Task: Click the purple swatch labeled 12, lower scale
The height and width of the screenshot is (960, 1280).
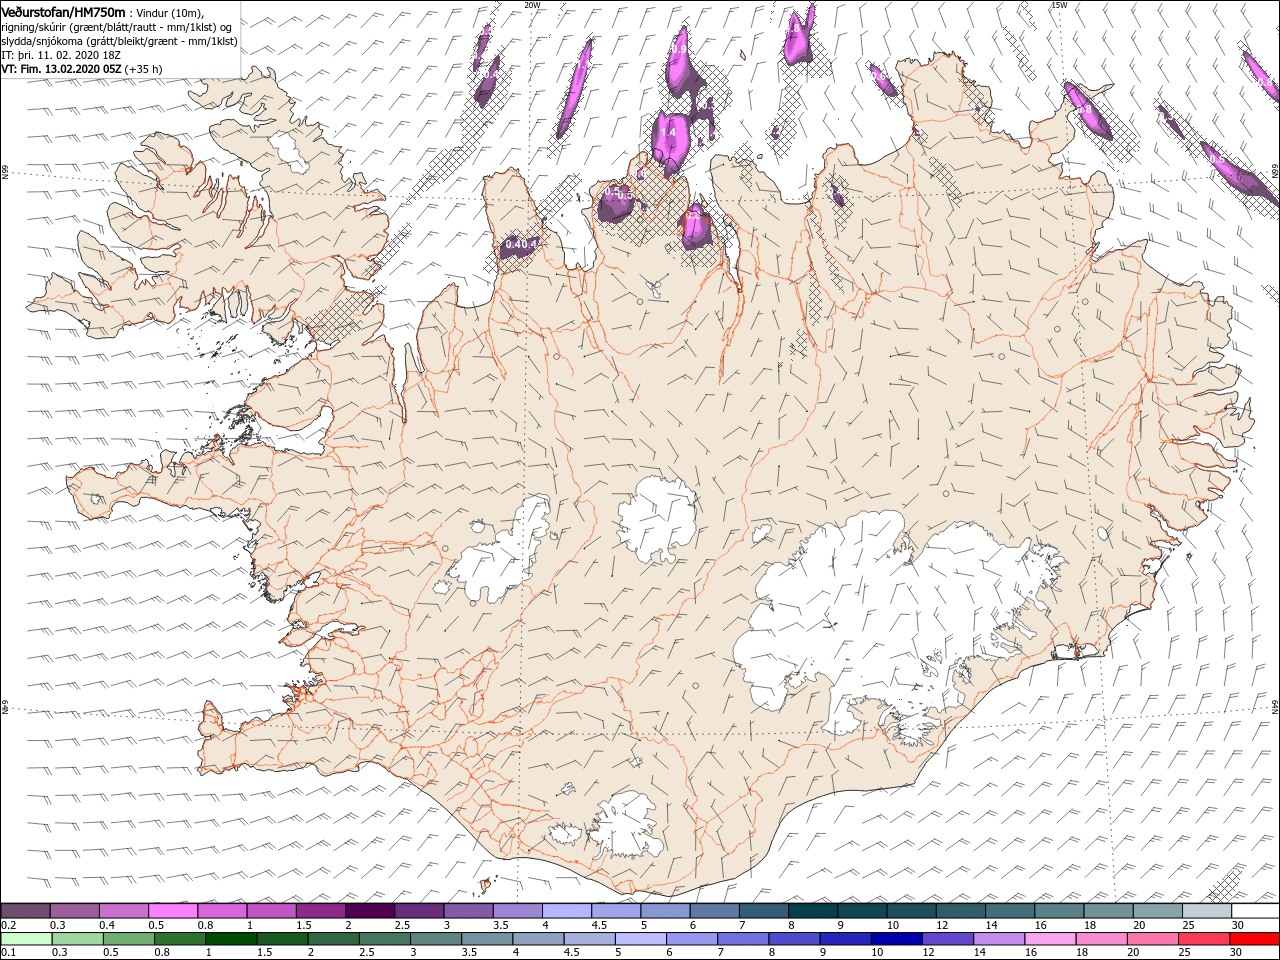Action: pos(947,939)
